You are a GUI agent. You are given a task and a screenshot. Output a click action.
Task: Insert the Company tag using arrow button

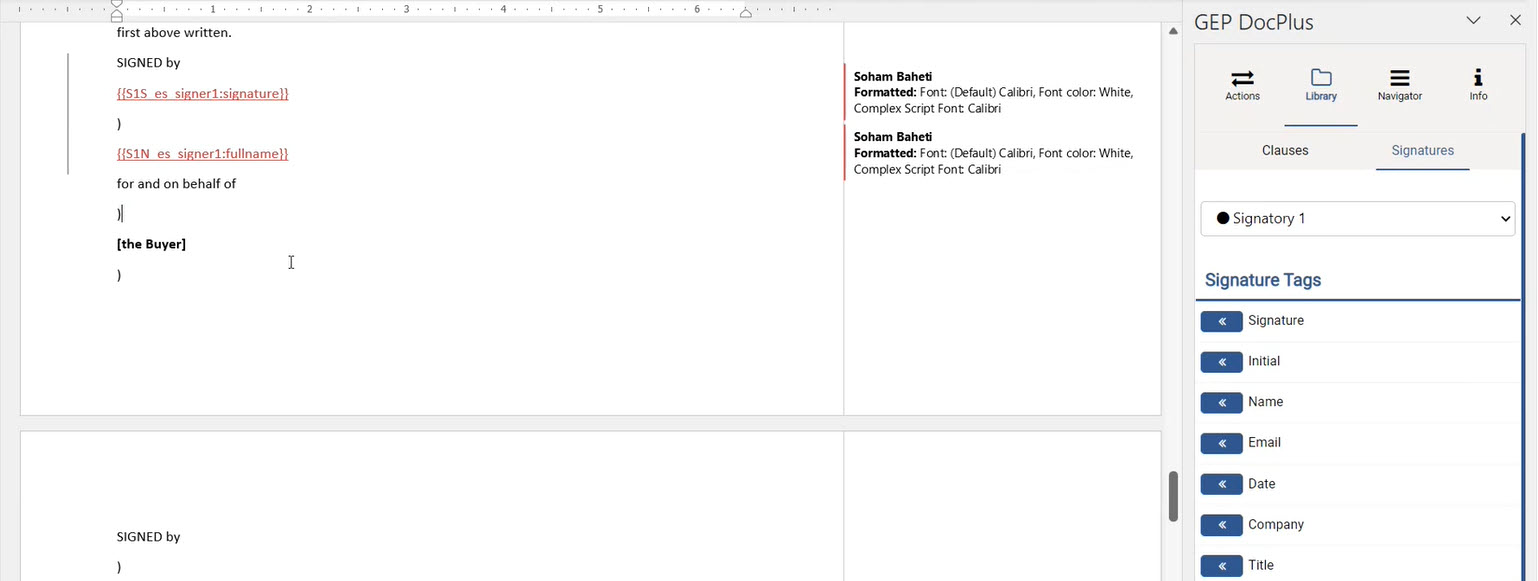tap(1221, 525)
